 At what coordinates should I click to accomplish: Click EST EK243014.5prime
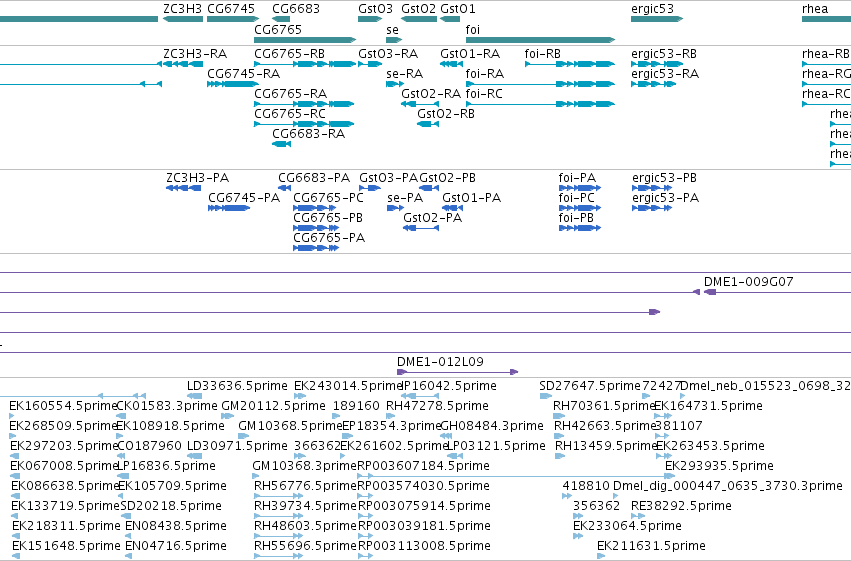coord(300,396)
